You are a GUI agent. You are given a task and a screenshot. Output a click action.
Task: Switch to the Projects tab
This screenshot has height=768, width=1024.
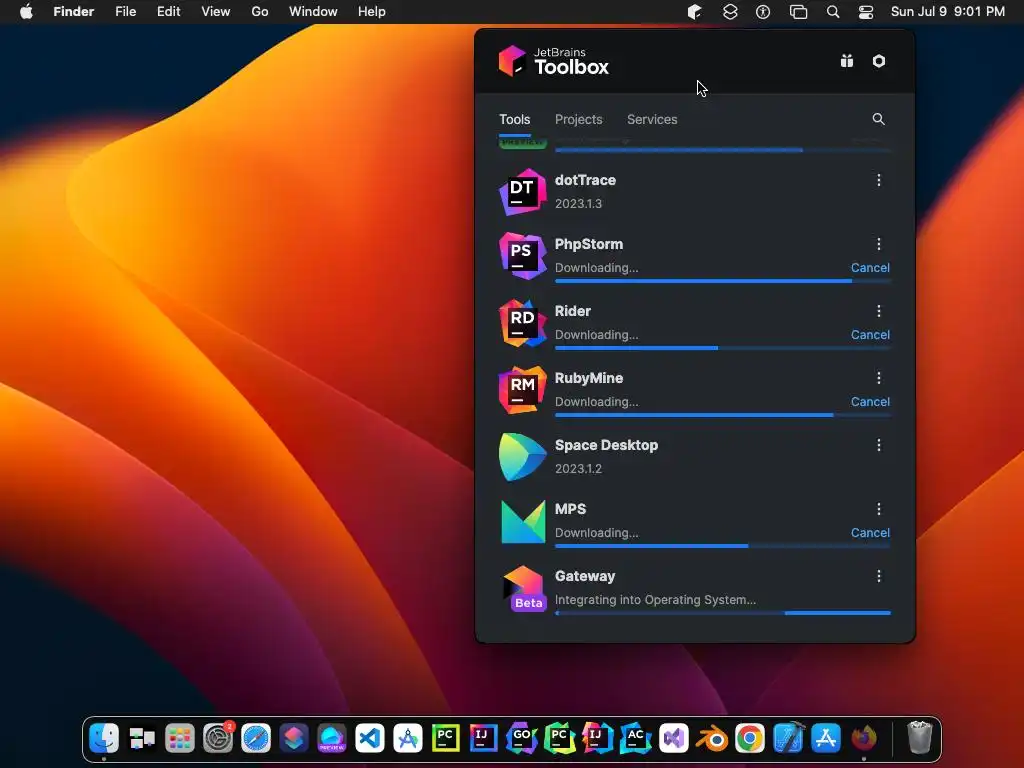pyautogui.click(x=579, y=120)
